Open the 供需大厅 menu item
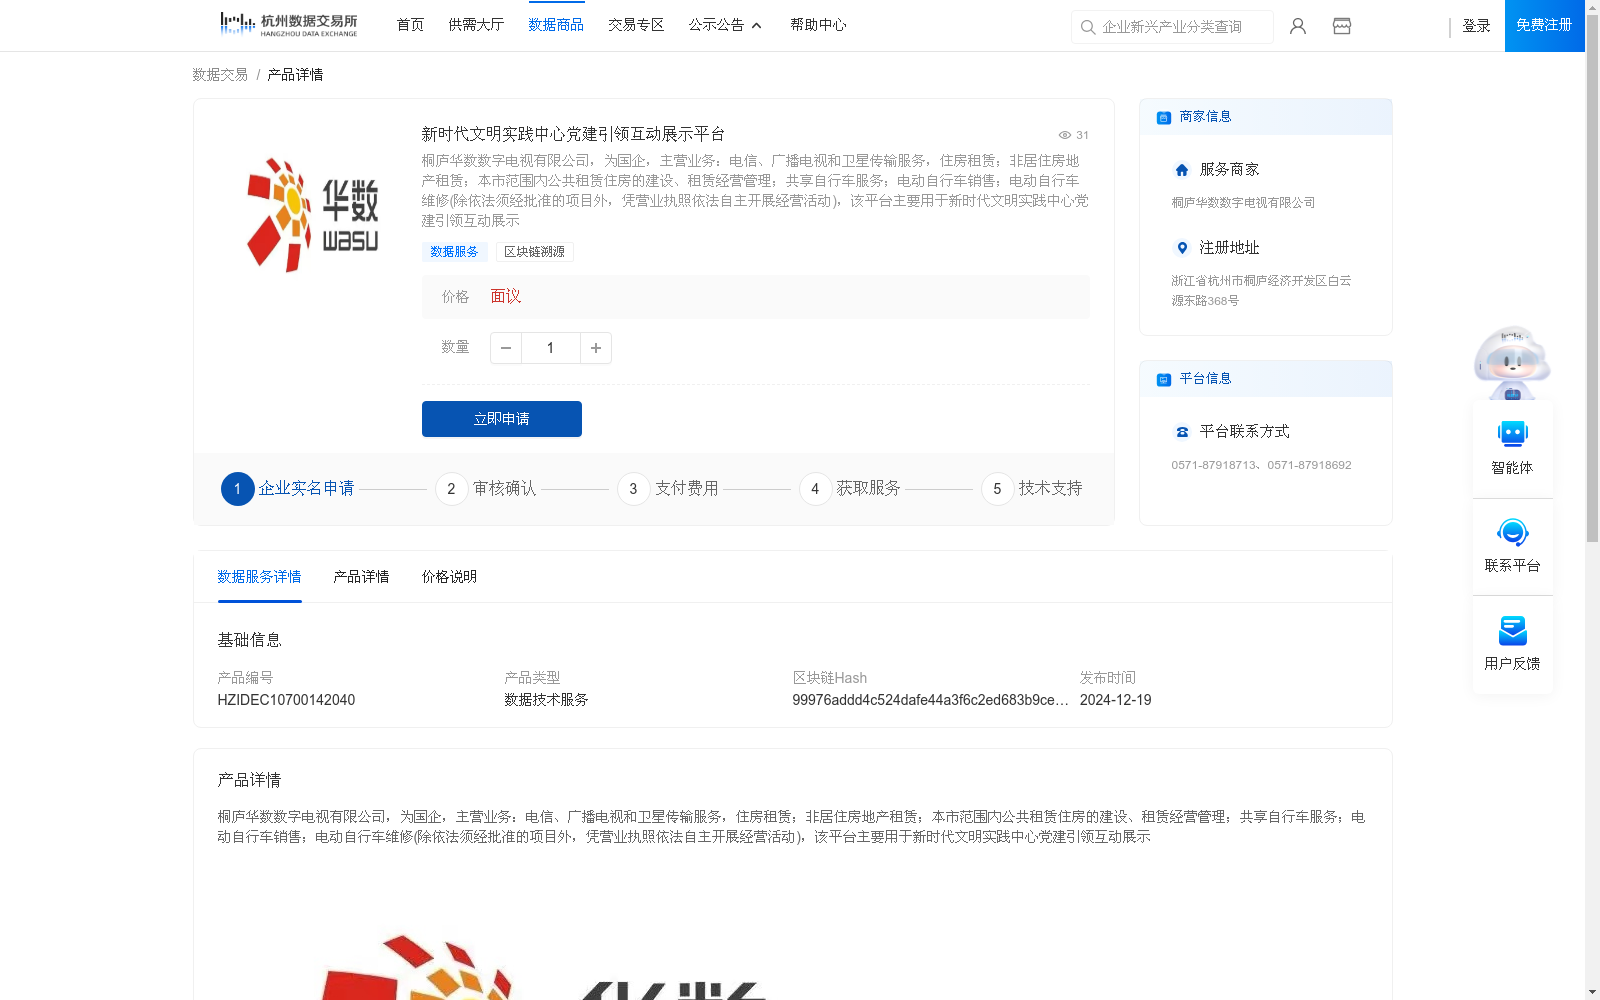 [476, 25]
